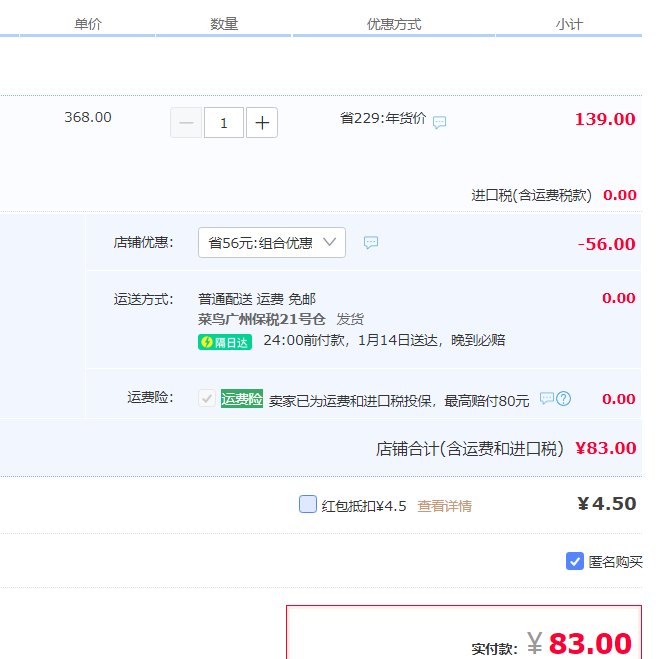Uncheck the 匿名购买 anonymous purchase checkbox
Image resolution: width=667 pixels, height=659 pixels.
click(575, 561)
